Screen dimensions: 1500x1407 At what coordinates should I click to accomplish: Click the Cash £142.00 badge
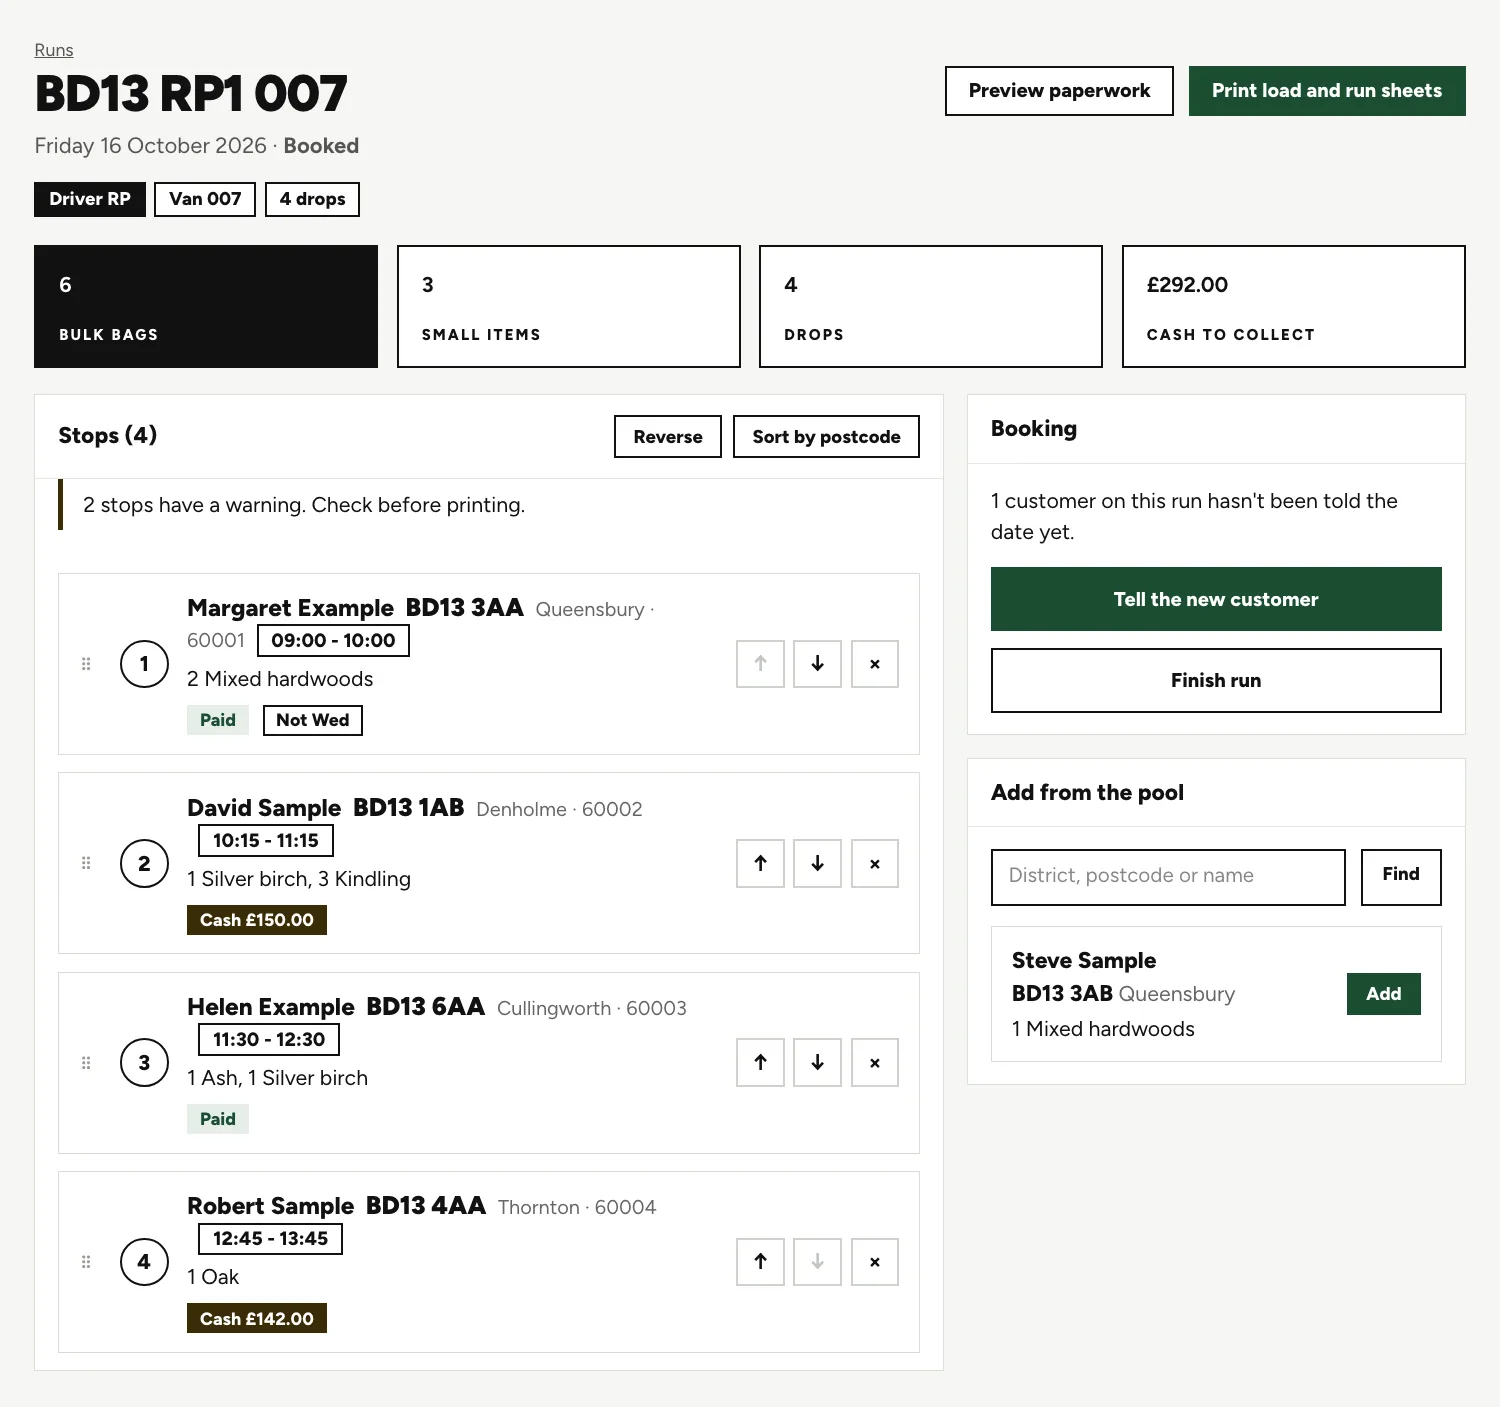(x=257, y=1319)
